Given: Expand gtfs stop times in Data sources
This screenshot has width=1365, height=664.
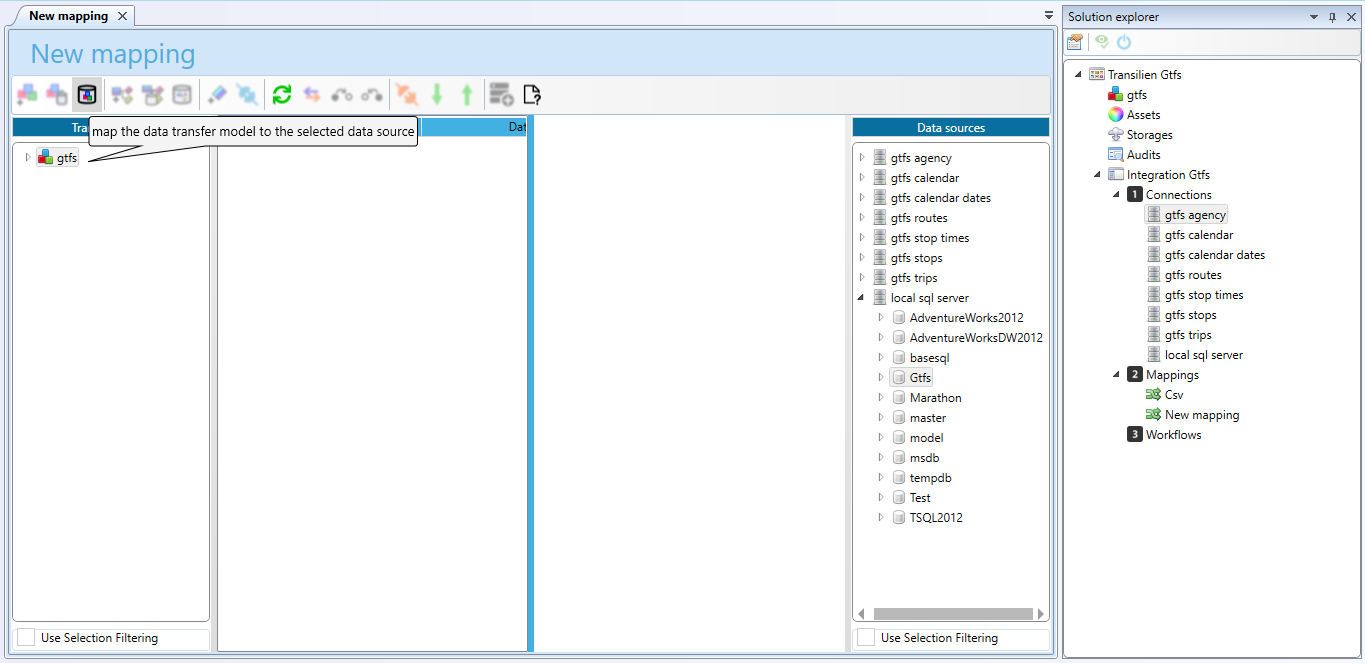Looking at the screenshot, I should 862,238.
